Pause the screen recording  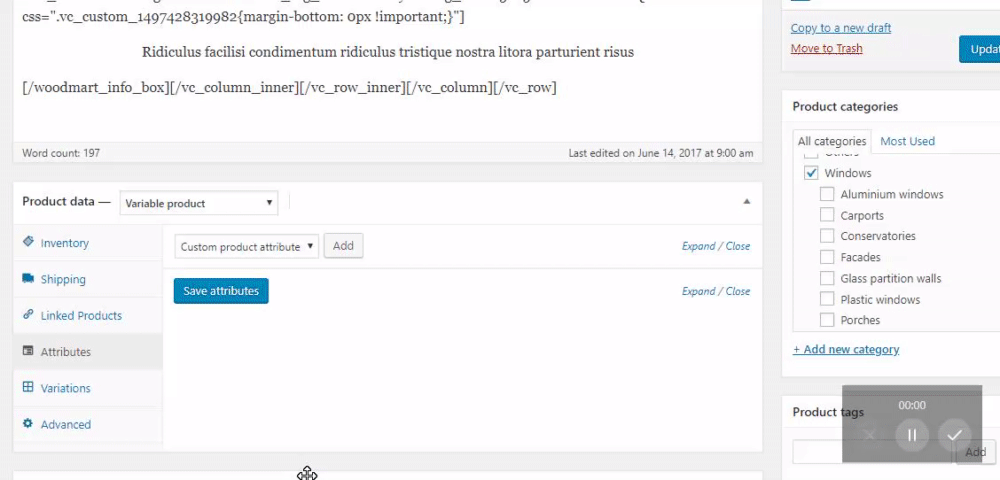coord(911,435)
